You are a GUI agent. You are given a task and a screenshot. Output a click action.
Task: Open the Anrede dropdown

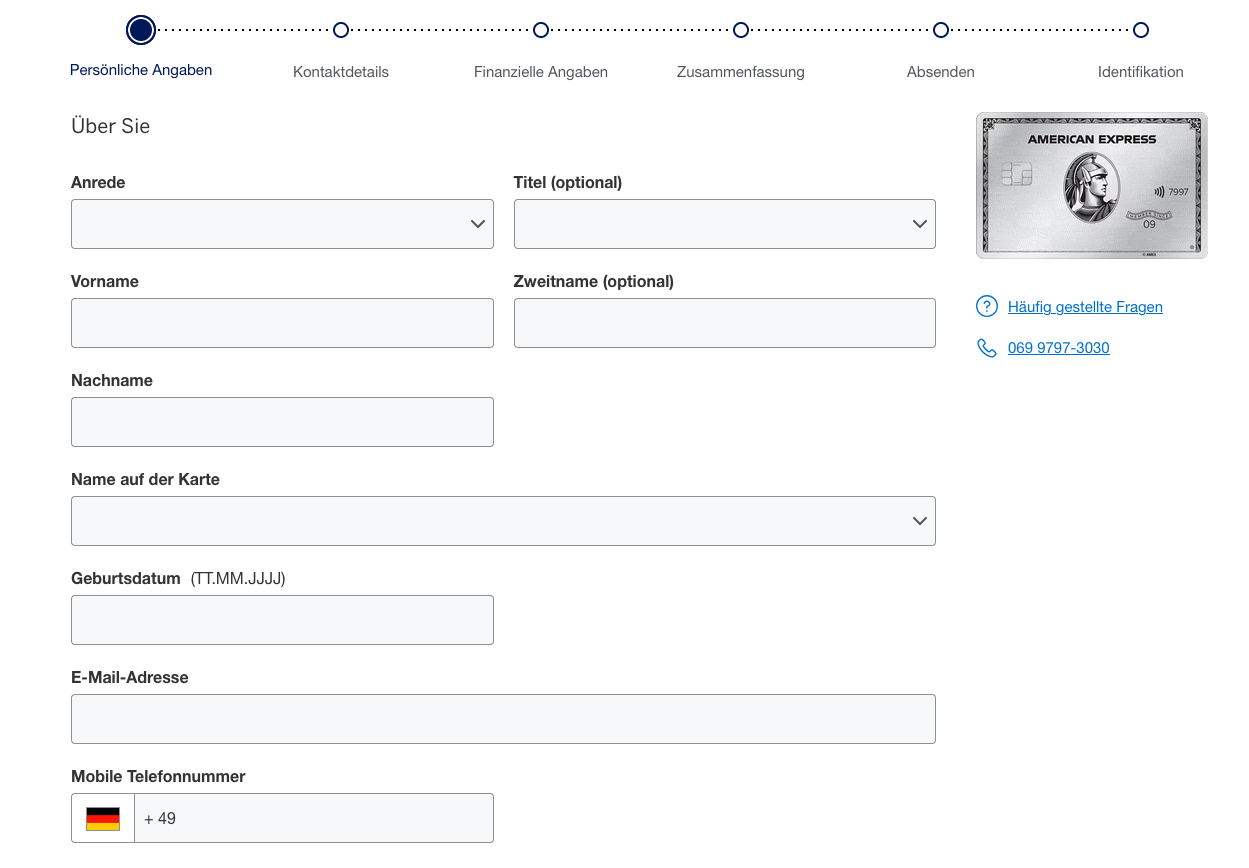coord(282,224)
